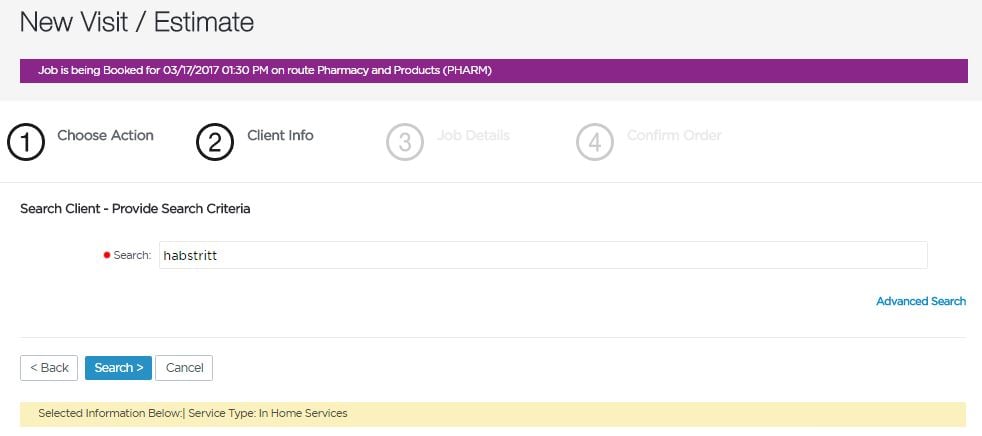Click the greyed-out step 4 circle

click(x=594, y=142)
